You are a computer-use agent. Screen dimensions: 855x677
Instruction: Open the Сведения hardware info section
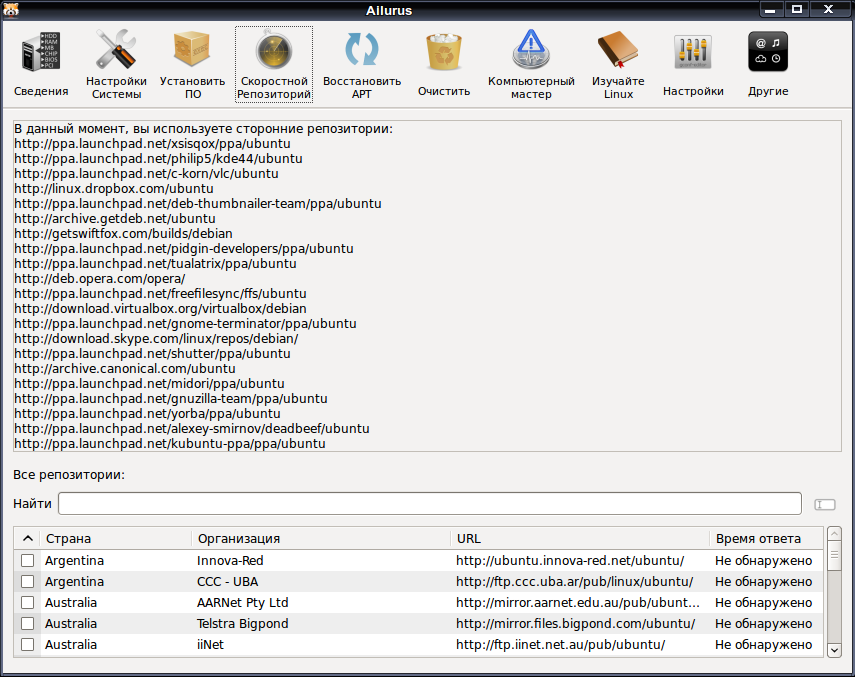coord(41,64)
